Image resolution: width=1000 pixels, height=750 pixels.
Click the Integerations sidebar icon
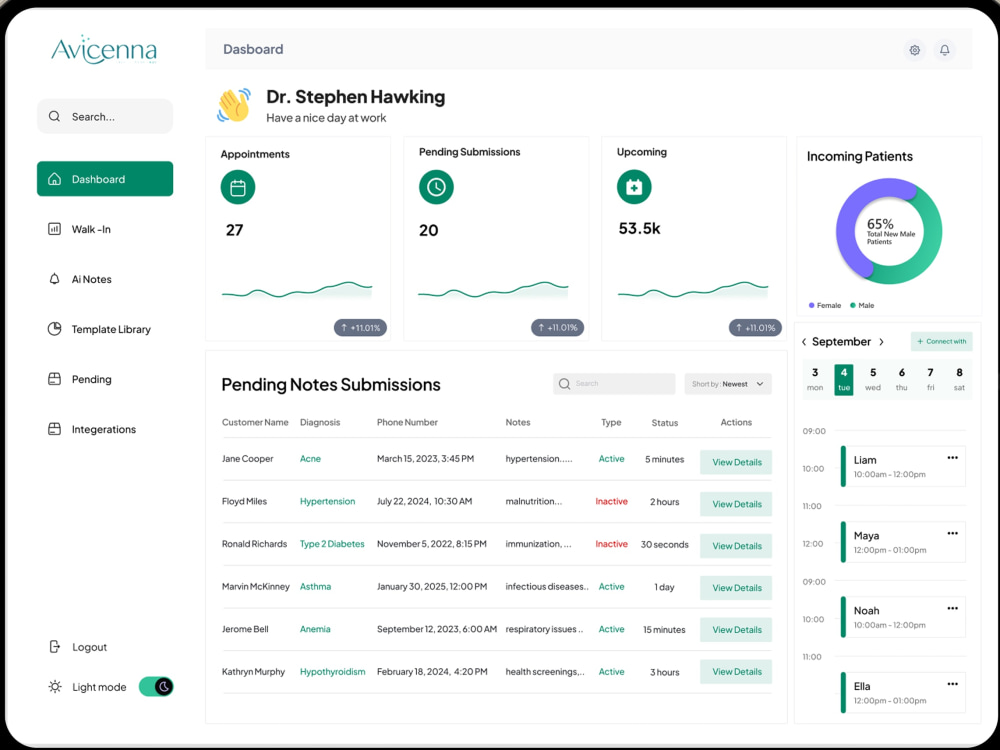point(54,429)
